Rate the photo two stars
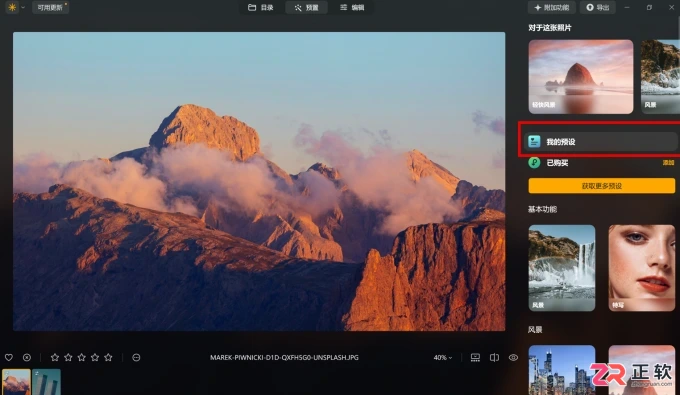Screen dimensions: 680x395 pos(68,357)
